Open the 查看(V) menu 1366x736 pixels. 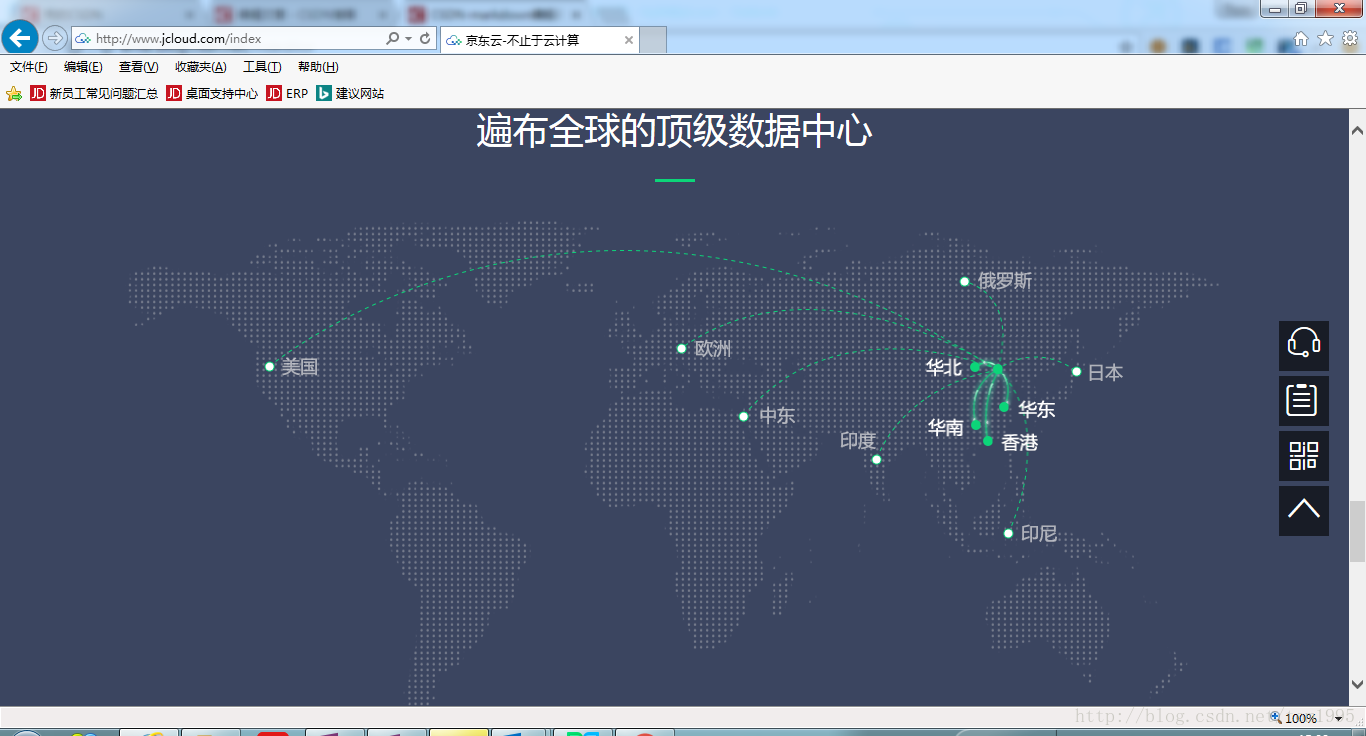138,67
